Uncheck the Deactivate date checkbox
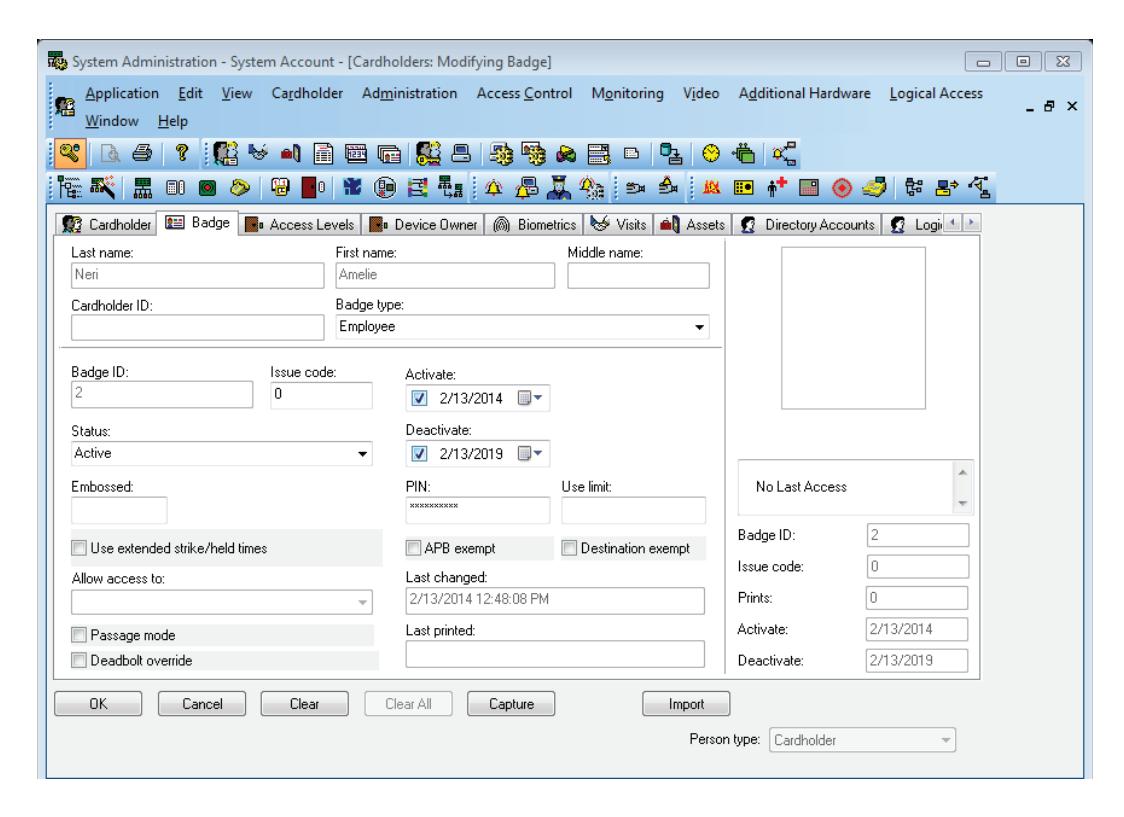The width and height of the screenshot is (1124, 817). [x=419, y=454]
